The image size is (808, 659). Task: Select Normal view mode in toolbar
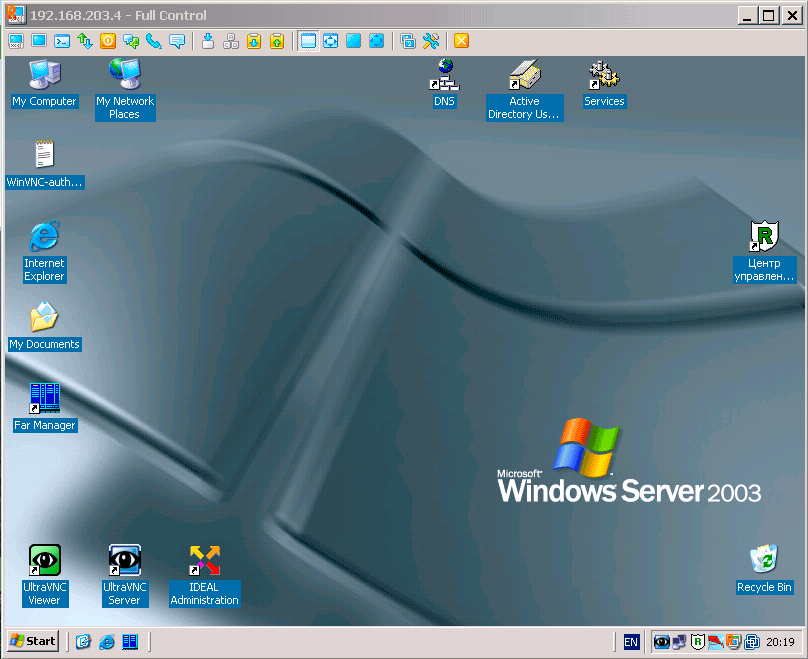click(x=308, y=41)
